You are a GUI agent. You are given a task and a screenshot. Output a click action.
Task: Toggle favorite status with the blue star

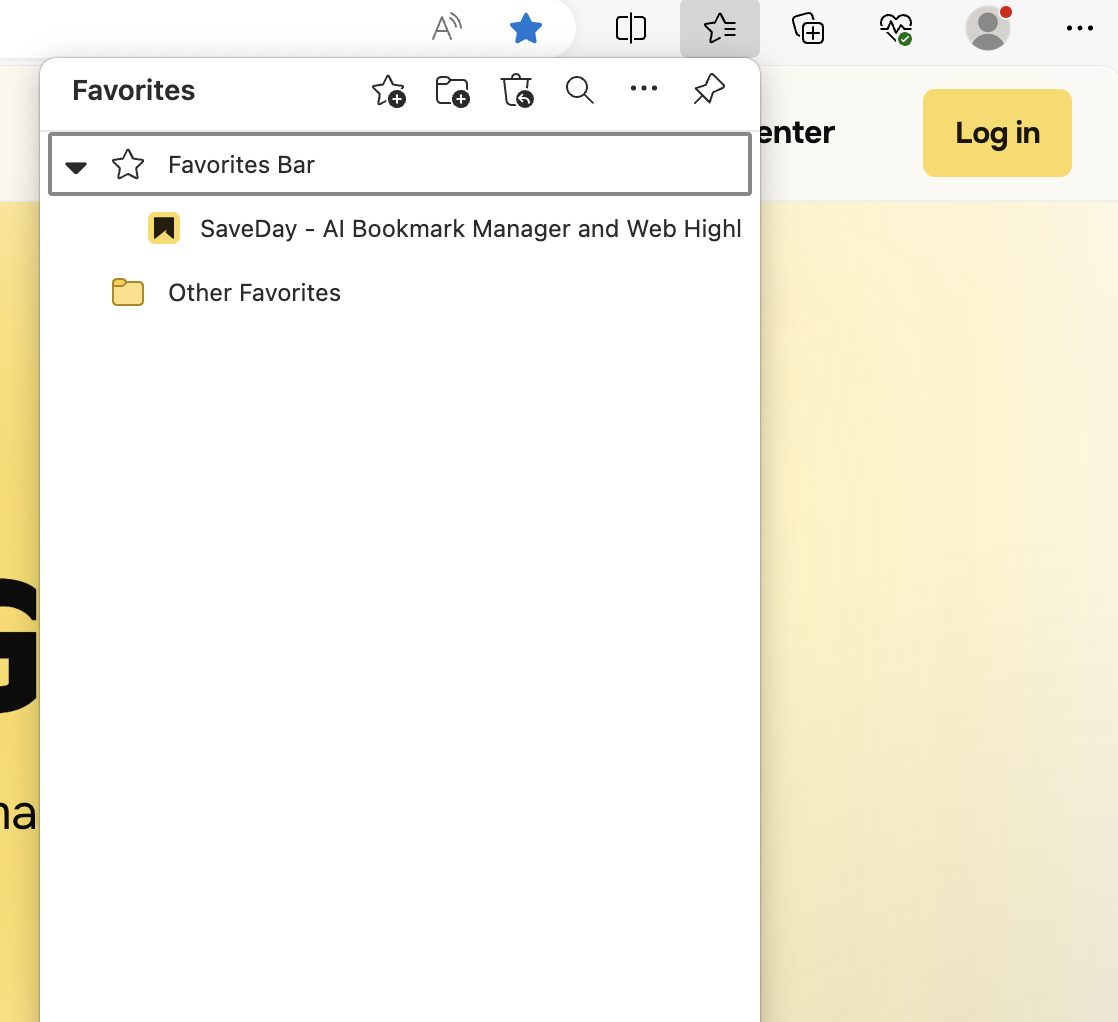[526, 28]
